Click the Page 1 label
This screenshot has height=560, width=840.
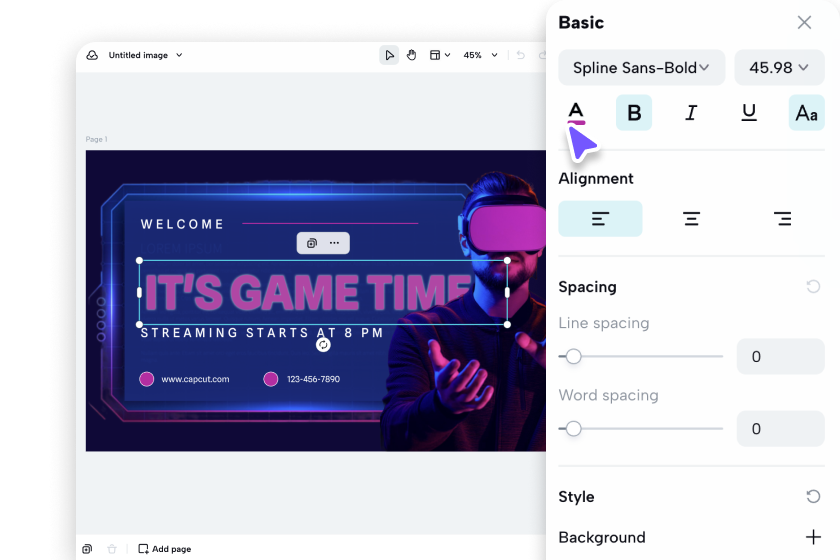click(96, 139)
